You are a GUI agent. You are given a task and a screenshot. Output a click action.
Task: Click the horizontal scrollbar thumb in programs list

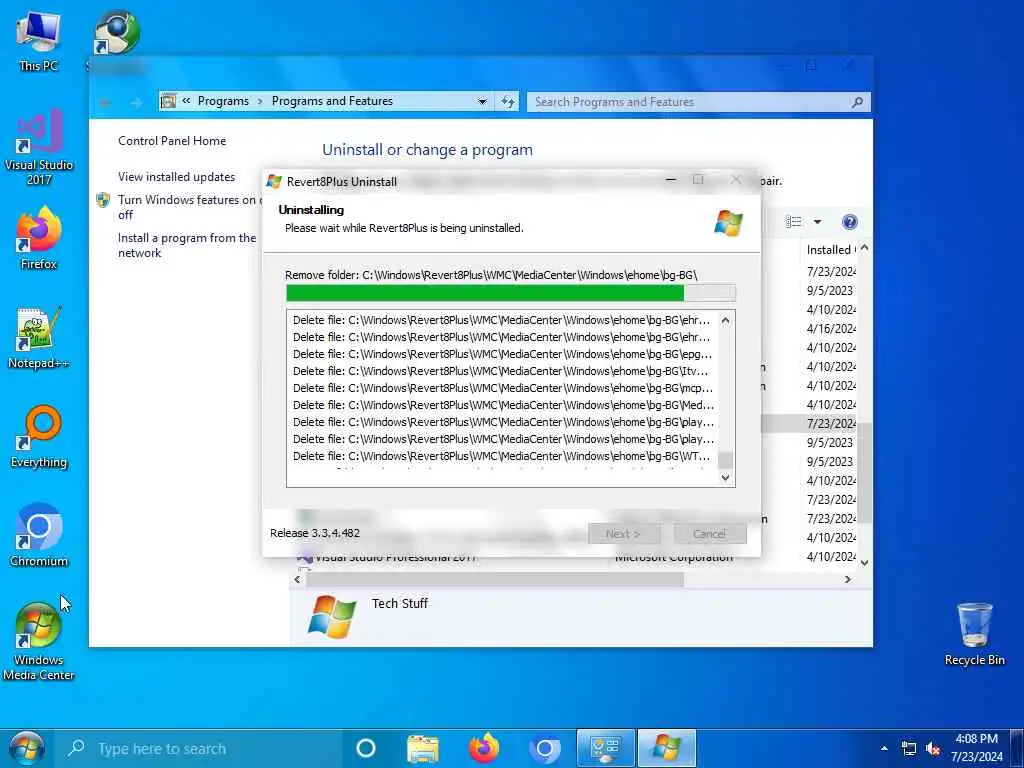click(495, 579)
